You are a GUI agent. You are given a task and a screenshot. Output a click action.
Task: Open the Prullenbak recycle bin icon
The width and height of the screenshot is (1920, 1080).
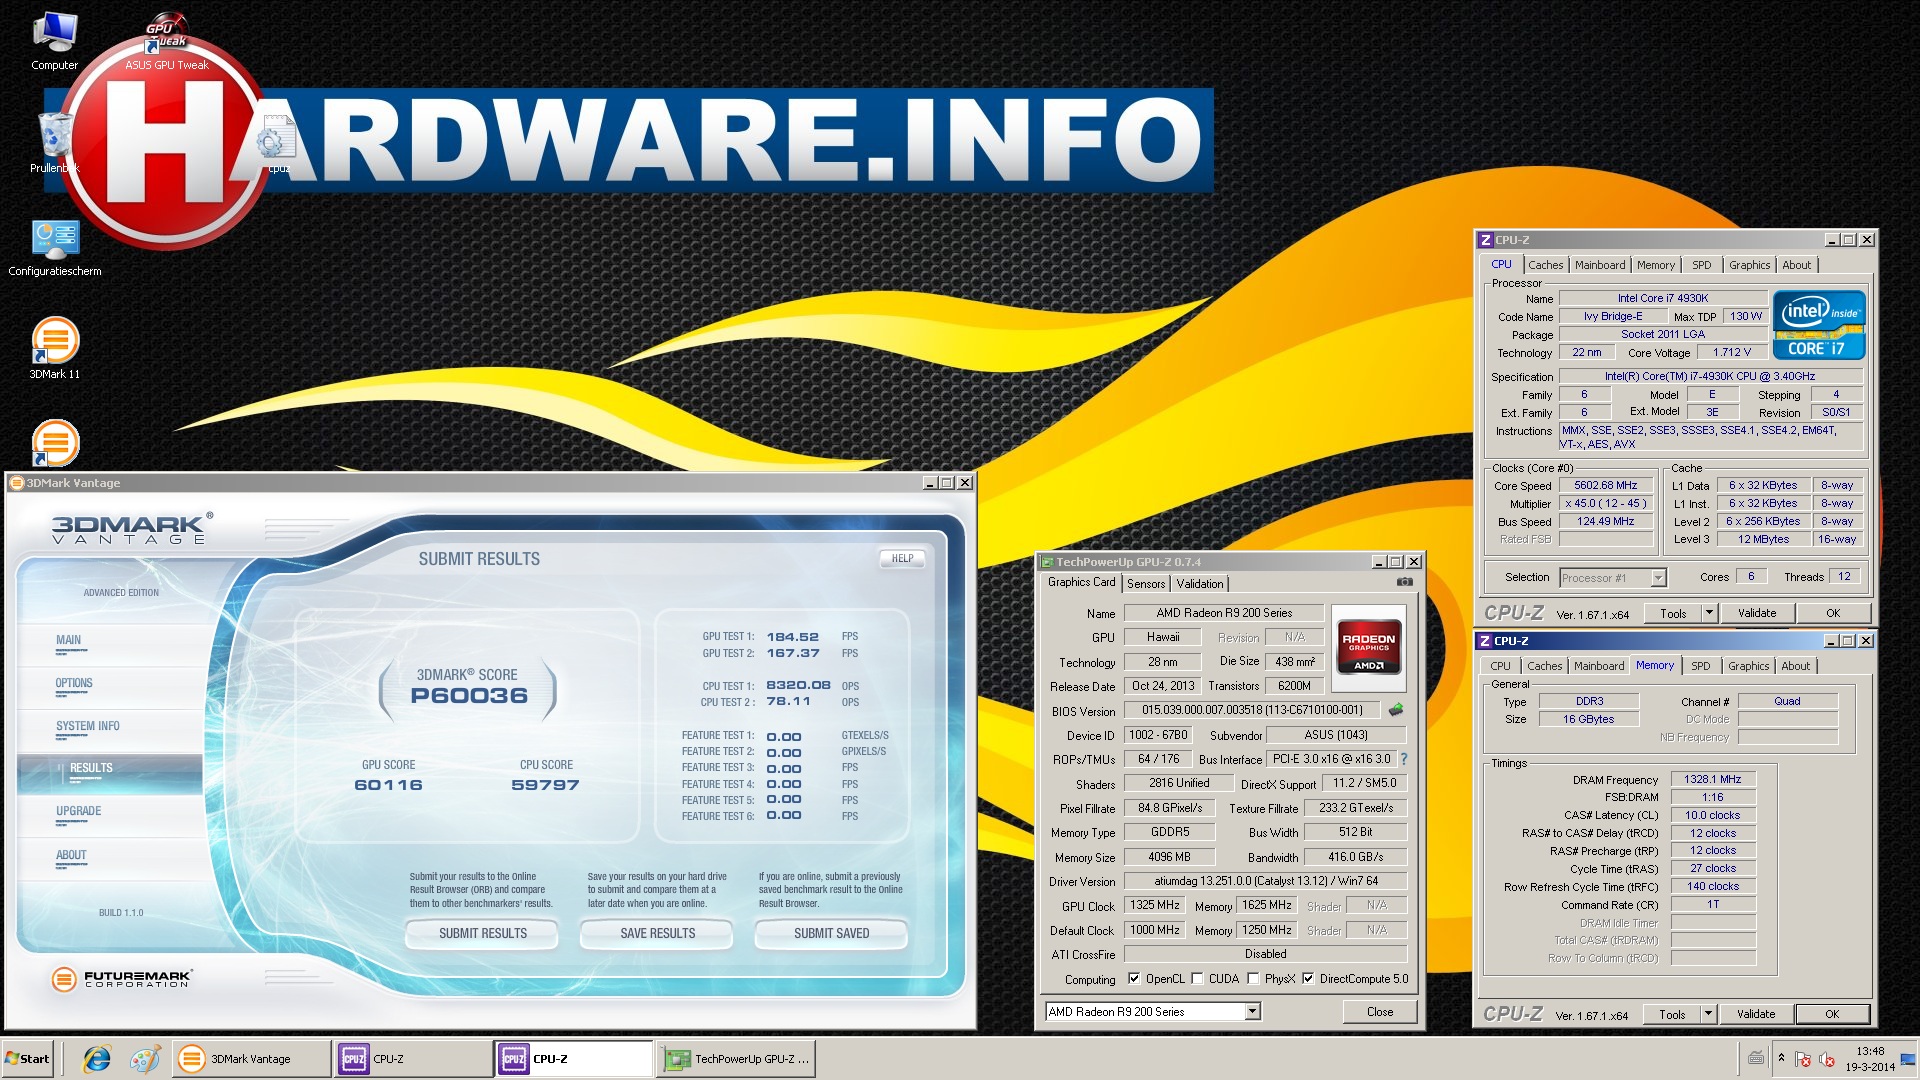pos(55,142)
